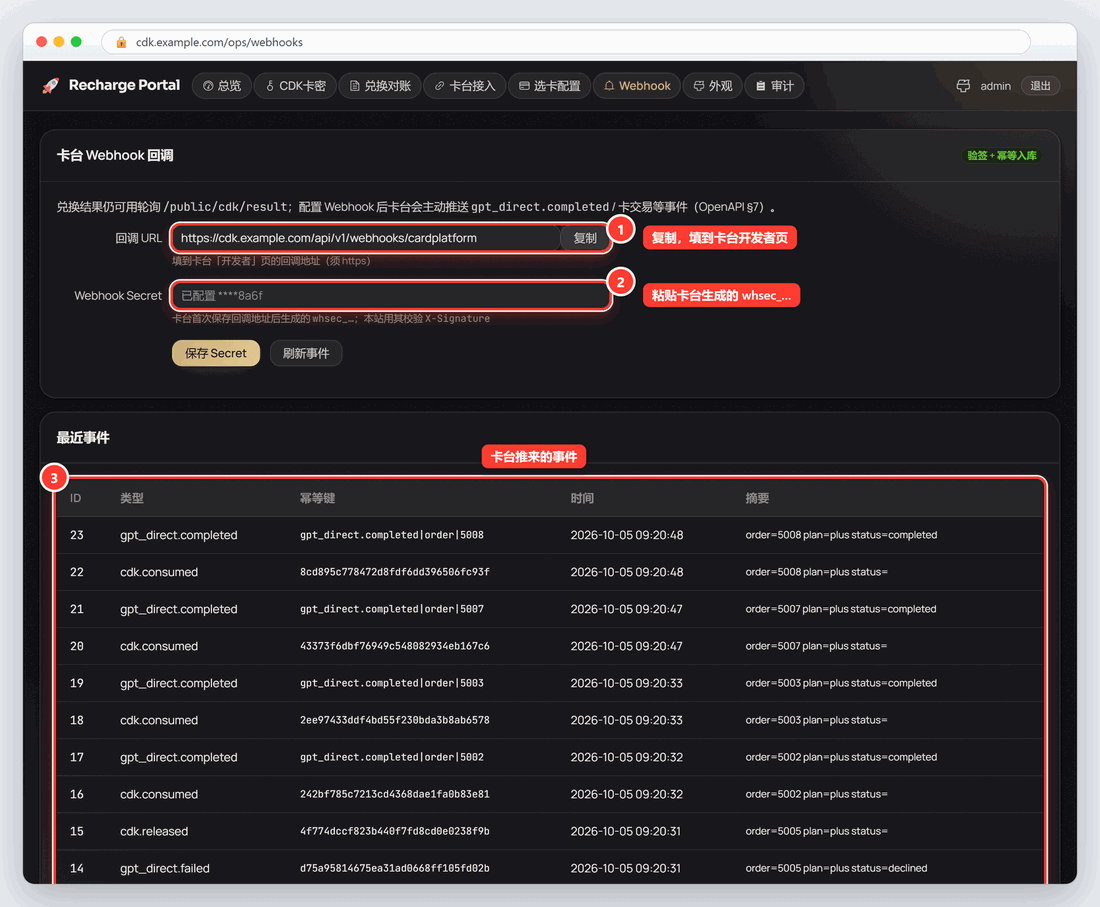The width and height of the screenshot is (1100, 907).
Task: Click key '8cd895c778472d8fdf6dd396506fc93f'
Action: (x=394, y=572)
